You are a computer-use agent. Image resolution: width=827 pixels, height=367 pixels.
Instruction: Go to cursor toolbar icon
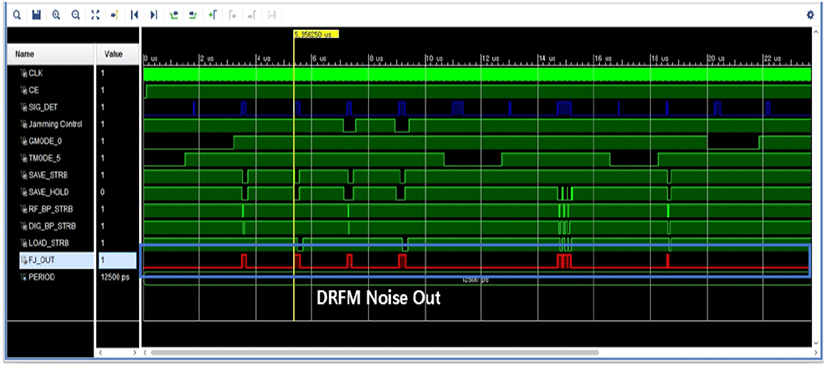(114, 15)
